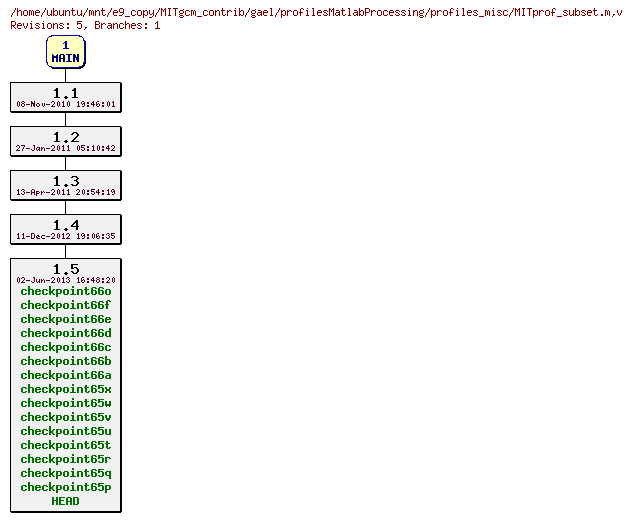Viewport: 632px width, 521px height.
Task: Click date 11-Dec-2012 19:06:35
Action: [x=66, y=236]
